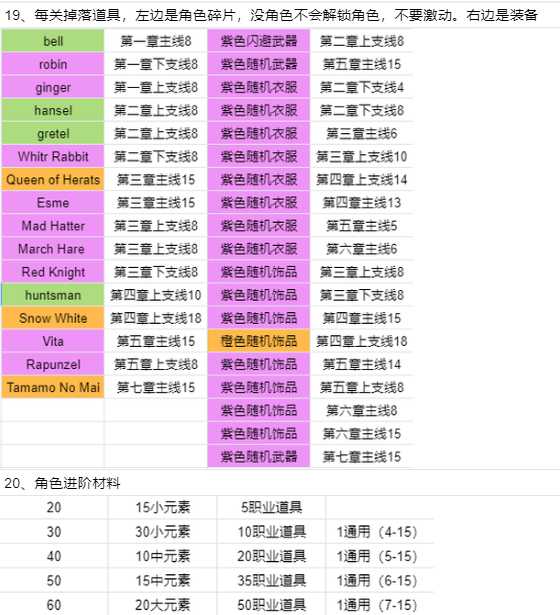The height and width of the screenshot is (615, 560).
Task: Select the 'Tamamo No Mai' cell
Action: click(x=53, y=388)
